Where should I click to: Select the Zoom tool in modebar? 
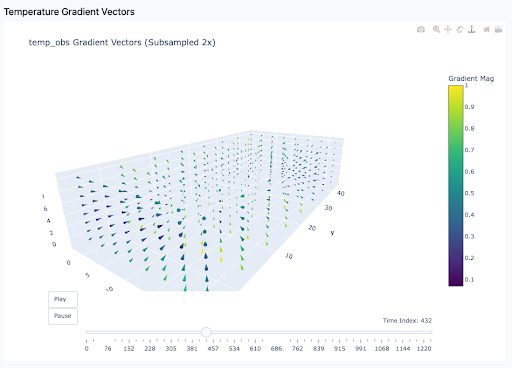tap(436, 29)
